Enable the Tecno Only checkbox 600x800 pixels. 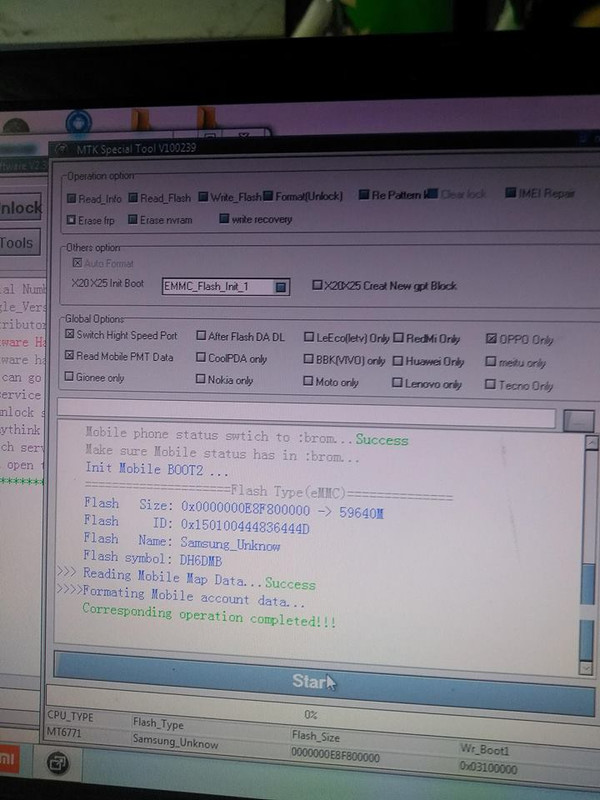(490, 384)
